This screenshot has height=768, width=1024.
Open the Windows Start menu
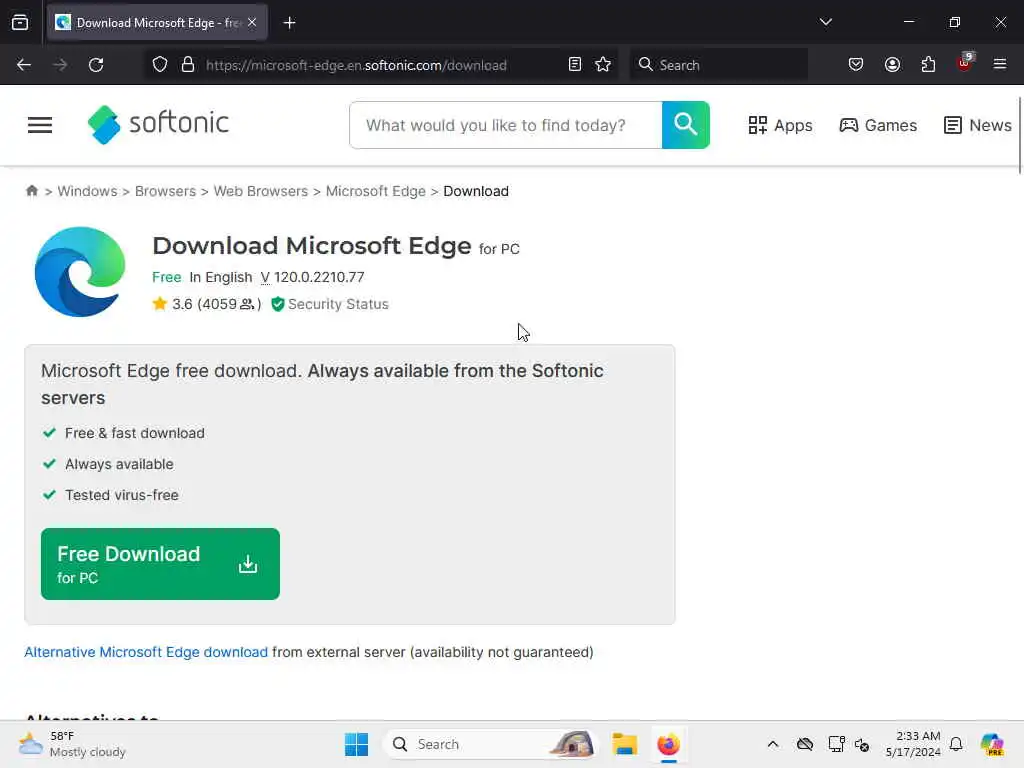click(356, 744)
